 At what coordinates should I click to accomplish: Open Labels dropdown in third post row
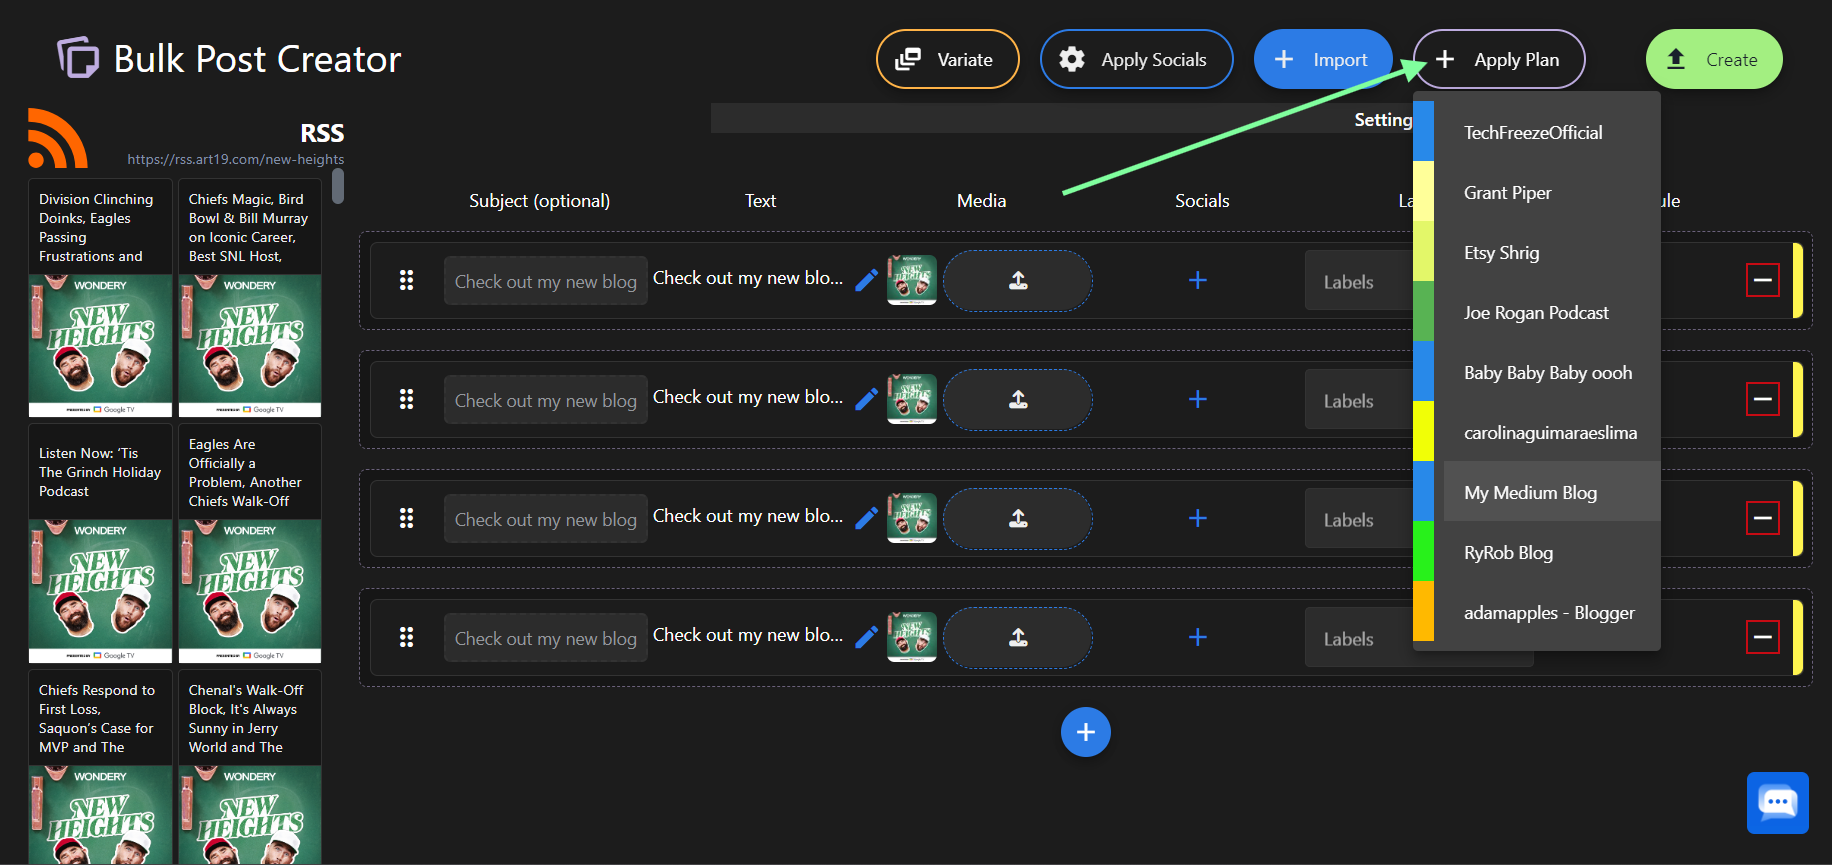pos(1358,519)
